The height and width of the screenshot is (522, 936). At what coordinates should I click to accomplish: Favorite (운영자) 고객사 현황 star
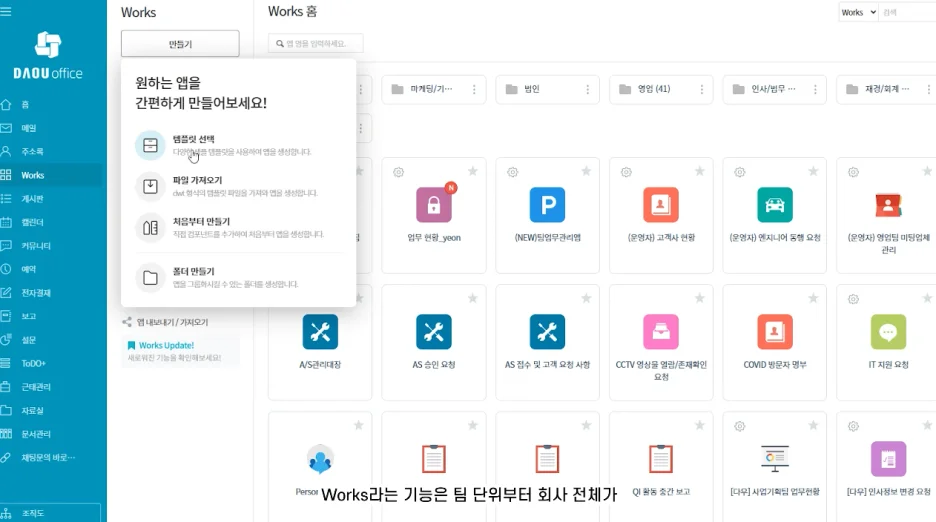coord(700,171)
